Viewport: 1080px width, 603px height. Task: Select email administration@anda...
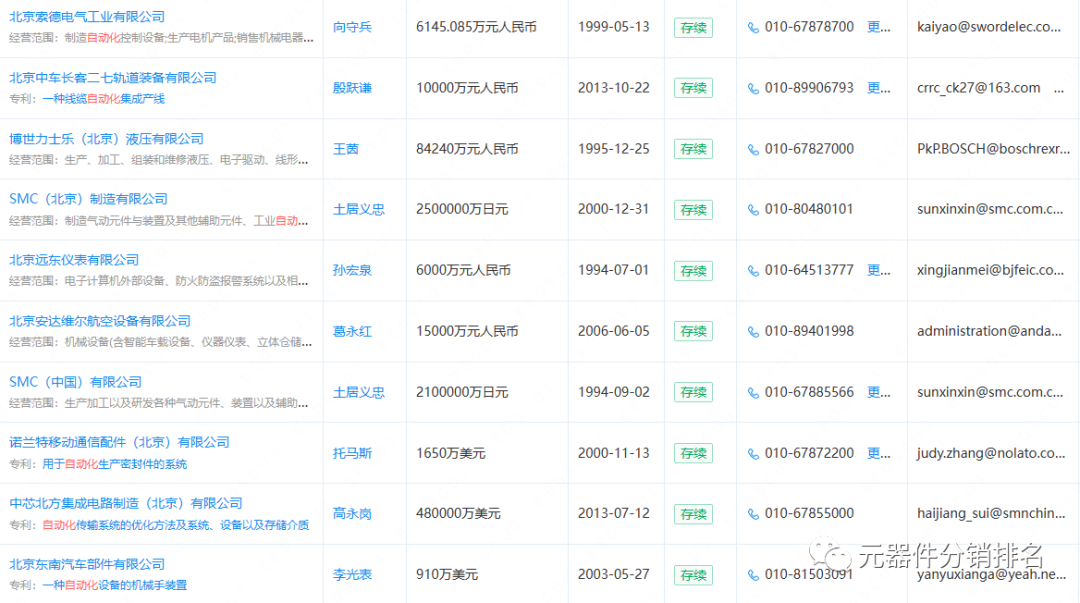(x=989, y=331)
